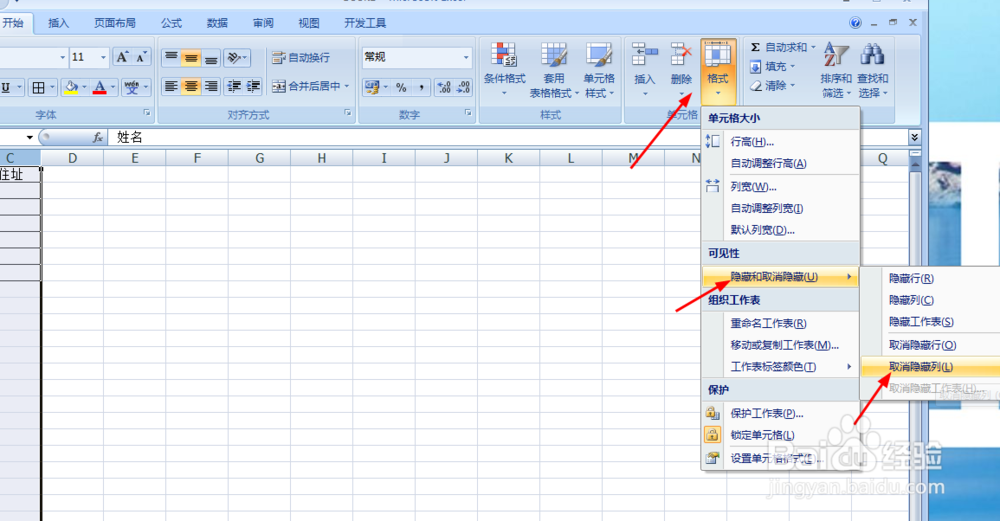Open 条件格式 conditional formatting
1000x521 pixels.
click(x=504, y=70)
